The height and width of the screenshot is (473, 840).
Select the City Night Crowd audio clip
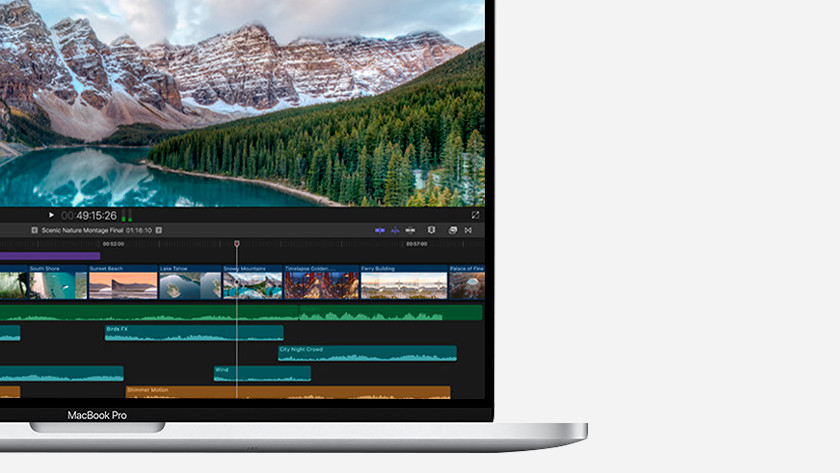pos(368,353)
